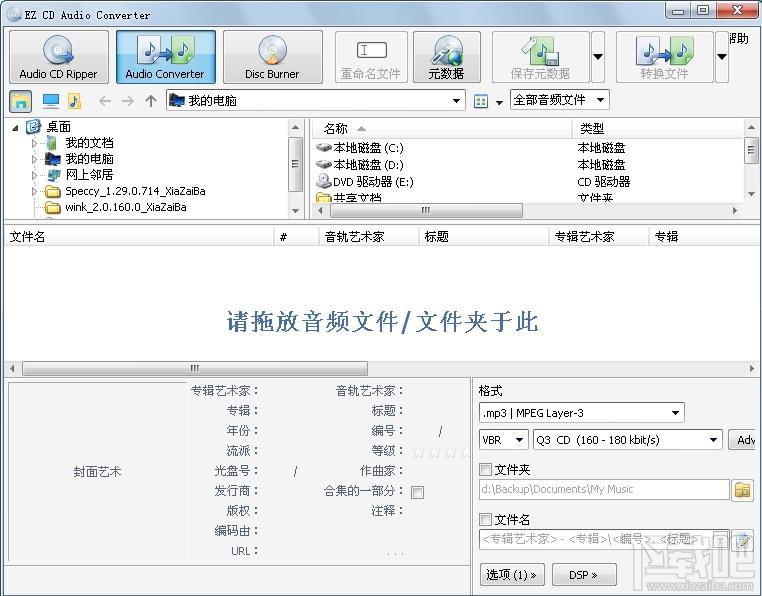Click the file browser horizontal scrollbar thumb
The image size is (762, 596).
[426, 210]
